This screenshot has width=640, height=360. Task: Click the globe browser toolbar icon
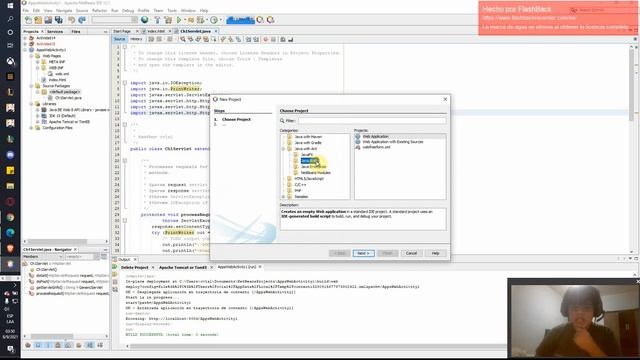pyautogui.click(x=144, y=20)
